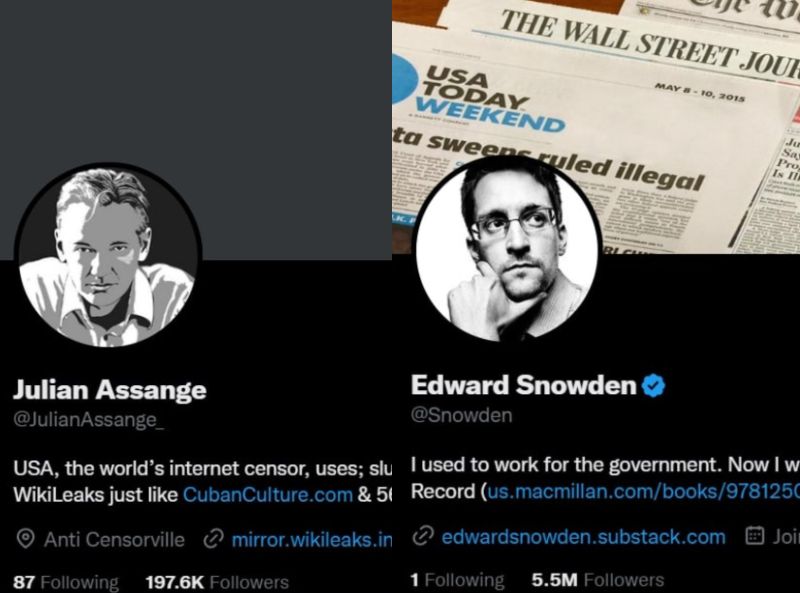
Task: Click the link icon before mirror.wikileaks.in
Action: pos(213,539)
